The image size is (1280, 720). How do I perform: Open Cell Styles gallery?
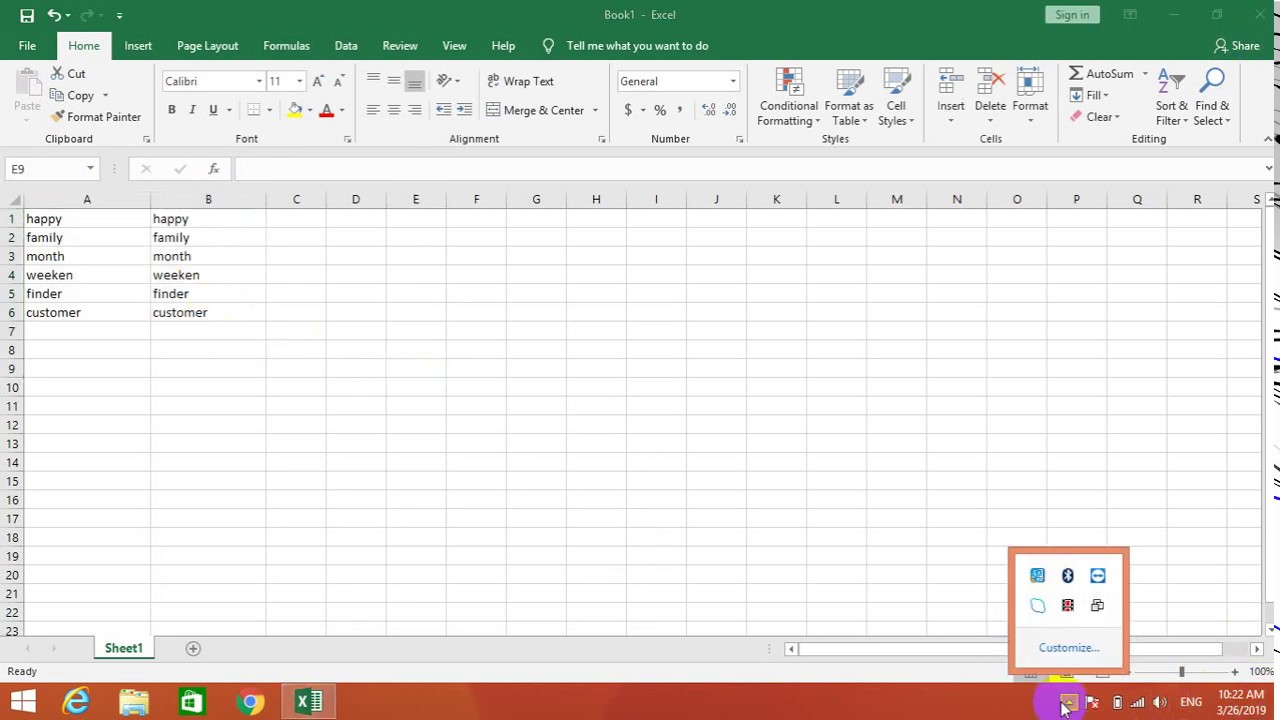[896, 98]
